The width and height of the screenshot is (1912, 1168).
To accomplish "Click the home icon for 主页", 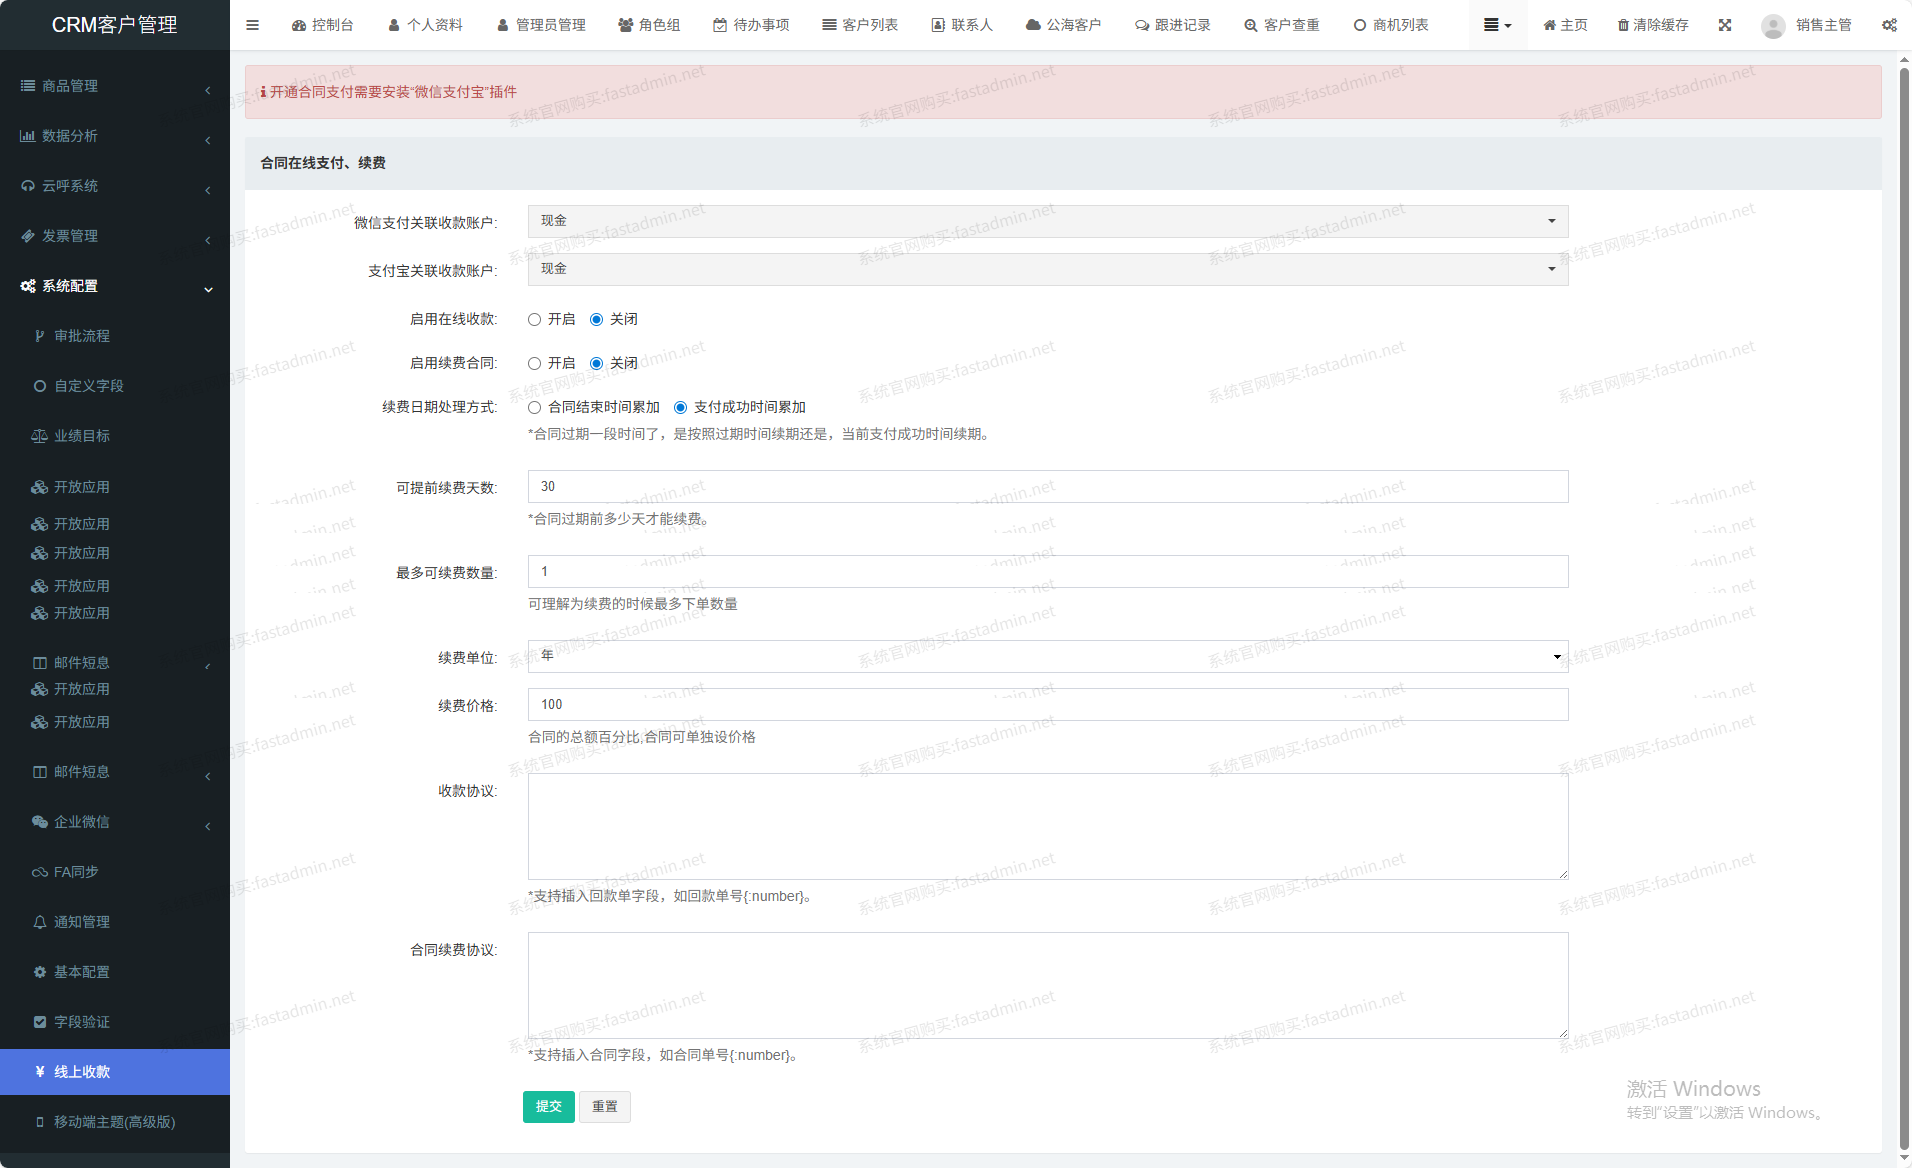I will pos(1549,25).
